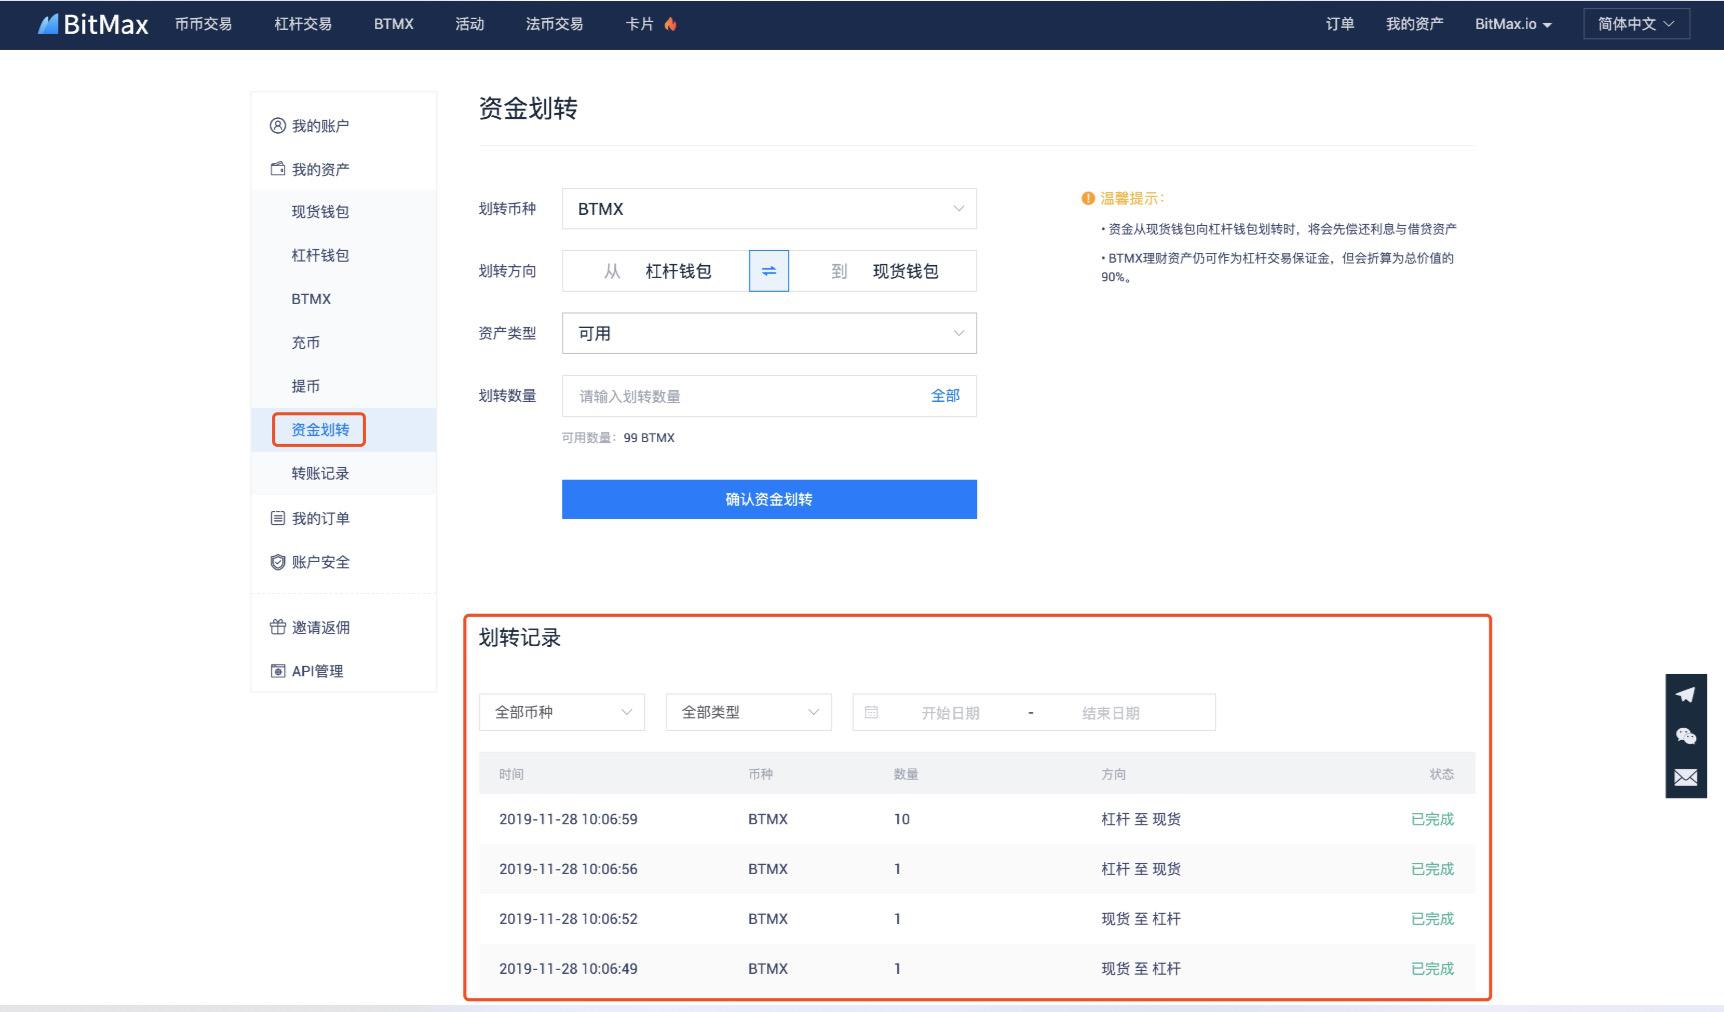Viewport: 1724px width, 1012px height.
Task: Open the 划转币种 BTMX dropdown
Action: 769,209
